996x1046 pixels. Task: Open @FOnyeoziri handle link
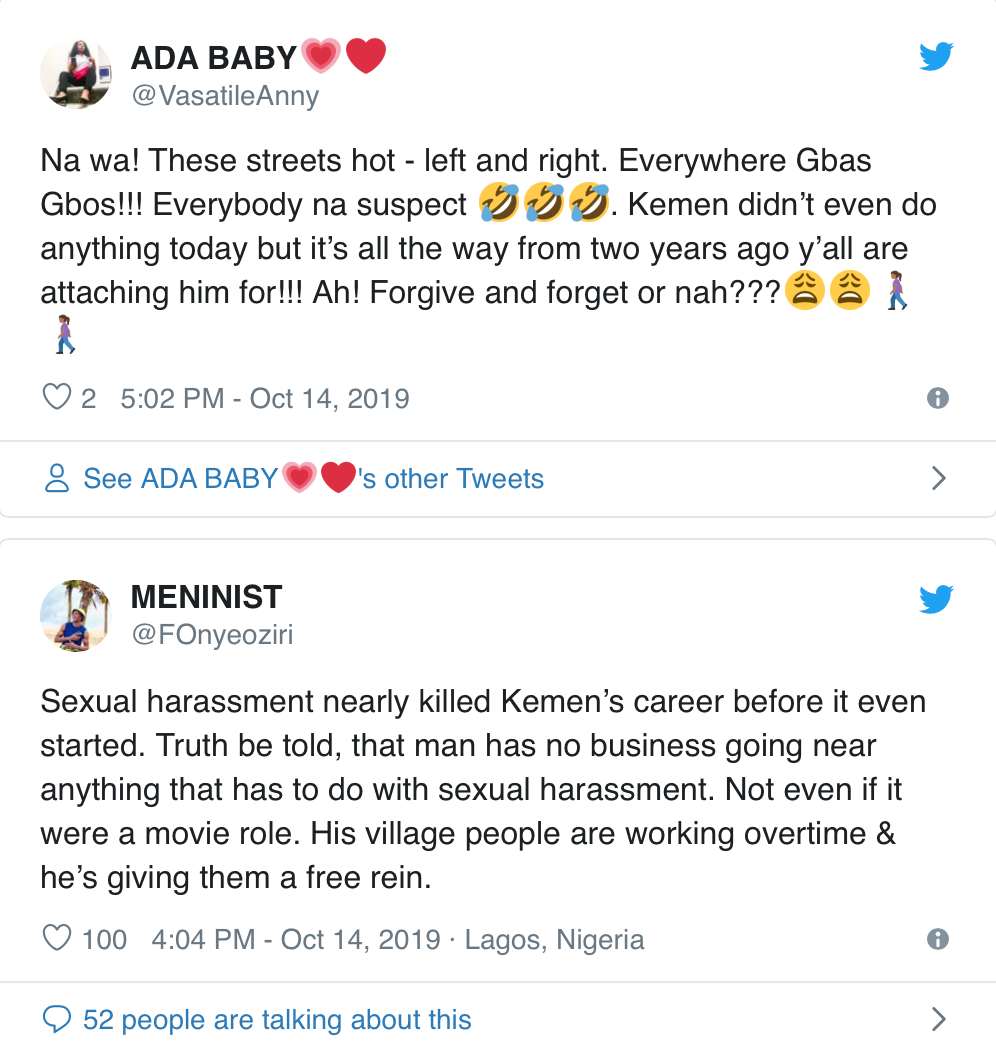point(212,635)
